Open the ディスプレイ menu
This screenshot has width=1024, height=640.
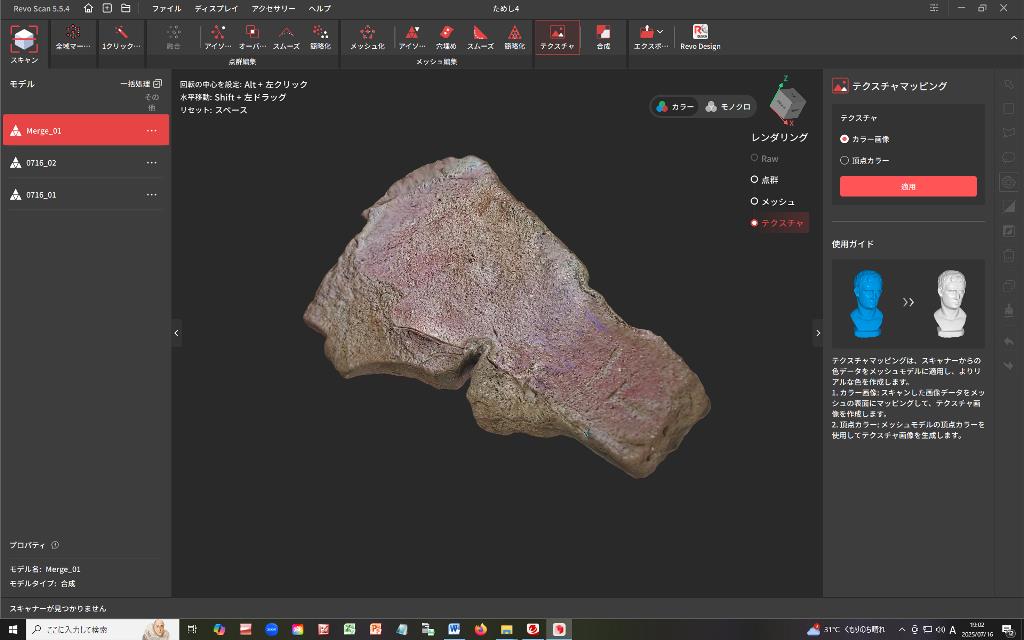[x=216, y=8]
